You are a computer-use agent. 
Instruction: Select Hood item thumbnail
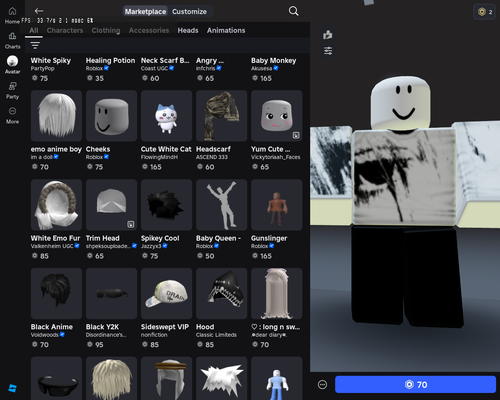coord(222,293)
